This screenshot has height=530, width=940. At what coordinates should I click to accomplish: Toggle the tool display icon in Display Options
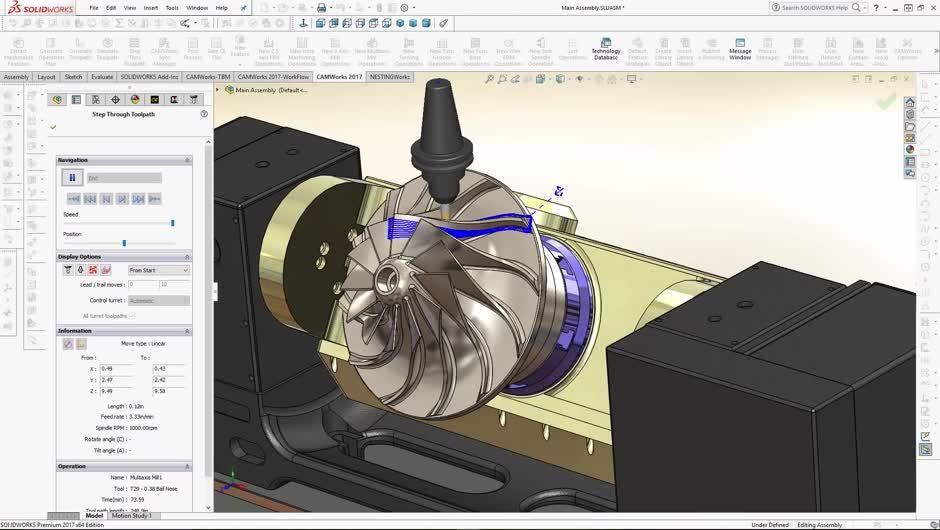pos(68,270)
